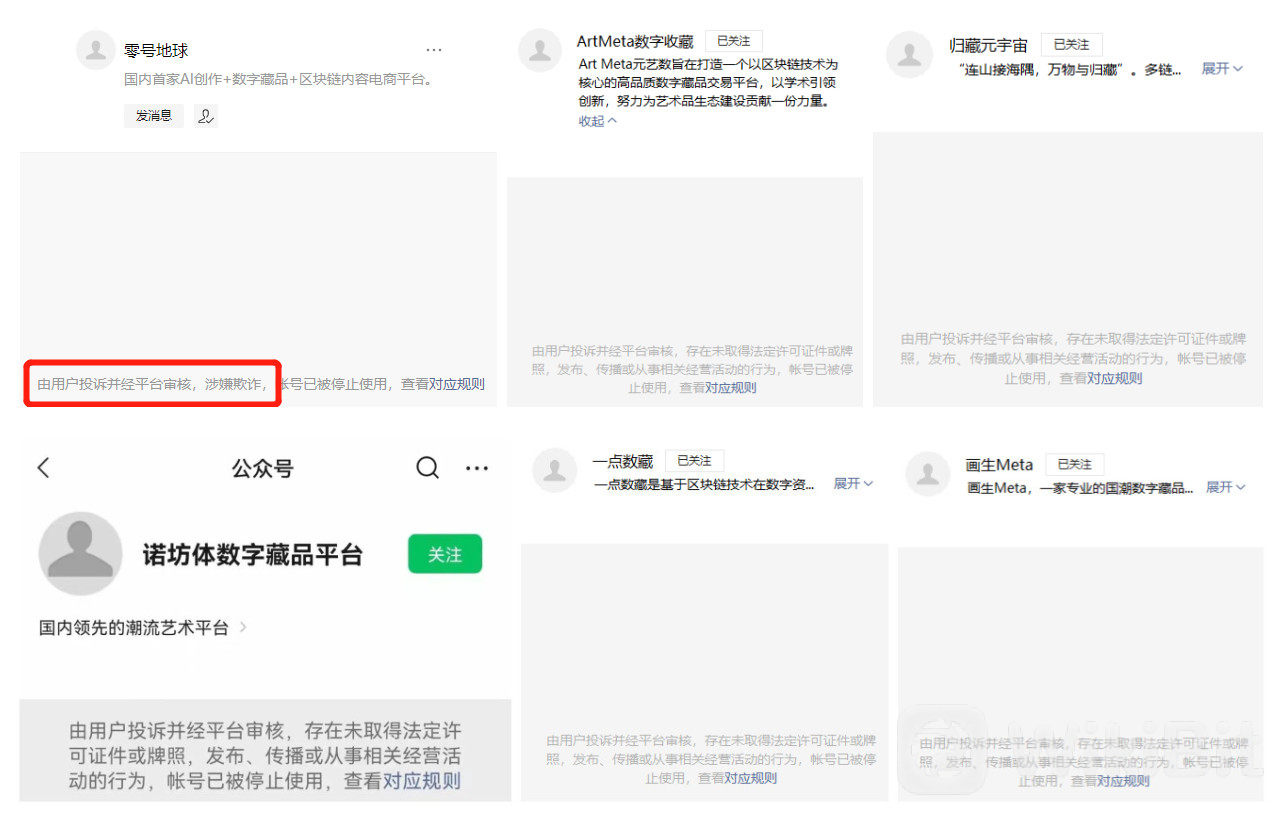Go back using the left arrow in 公众号

pyautogui.click(x=43, y=467)
